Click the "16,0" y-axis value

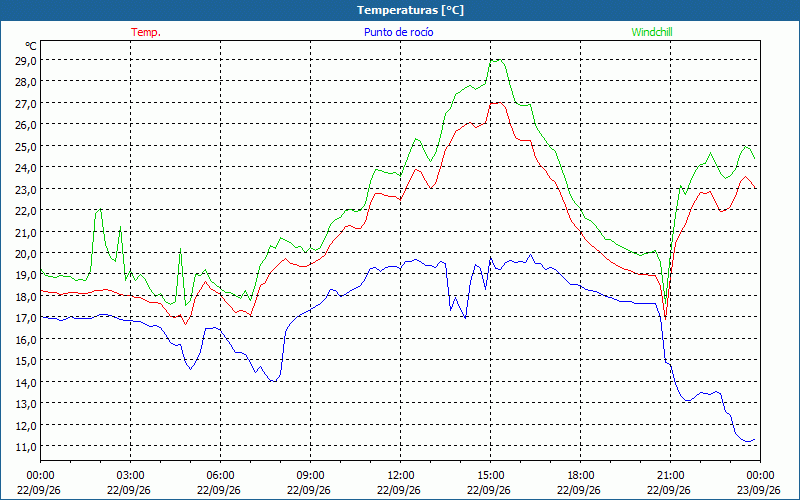click(x=26, y=339)
